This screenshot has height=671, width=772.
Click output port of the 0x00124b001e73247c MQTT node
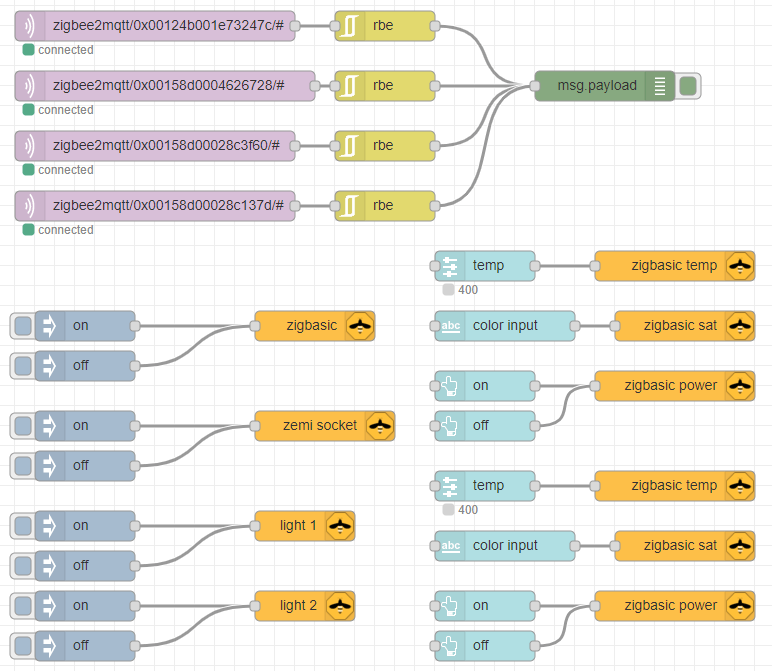[295, 26]
